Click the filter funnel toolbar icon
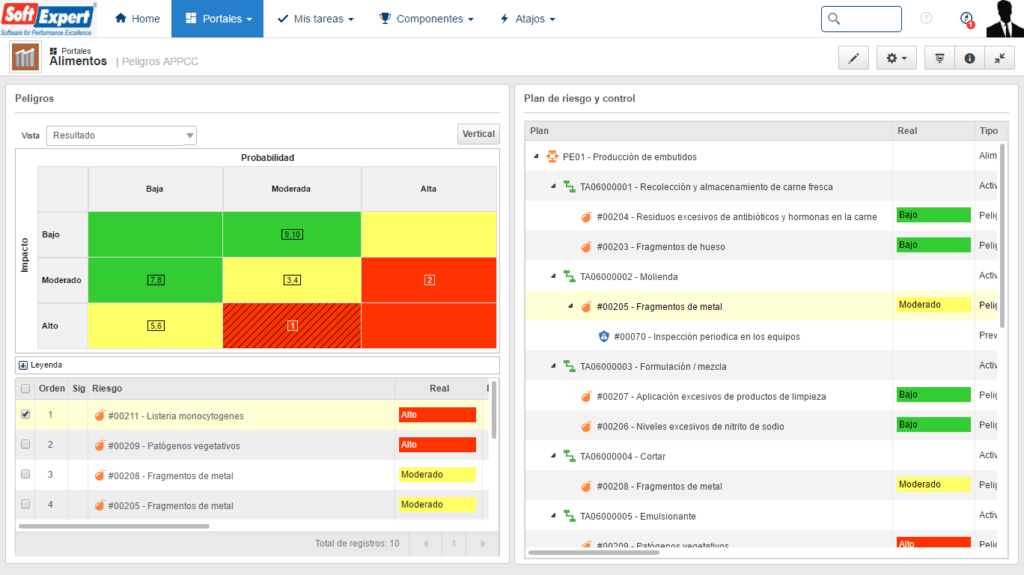1024x575 pixels. tap(939, 59)
